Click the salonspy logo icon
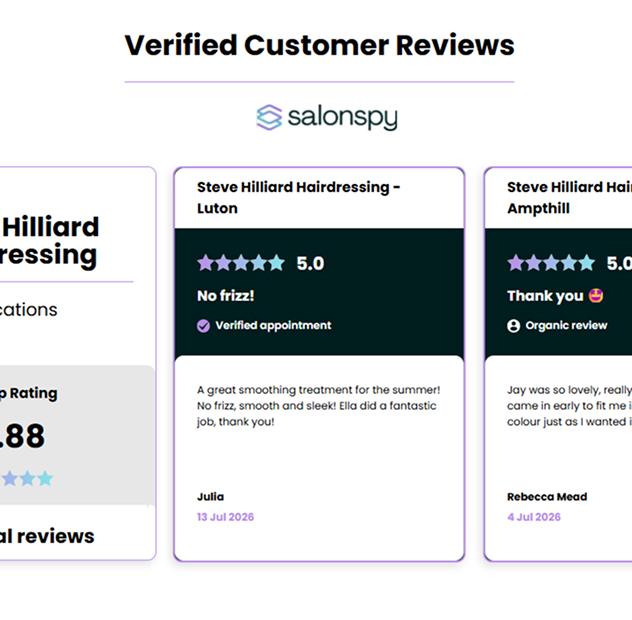632x620 pixels. click(269, 117)
